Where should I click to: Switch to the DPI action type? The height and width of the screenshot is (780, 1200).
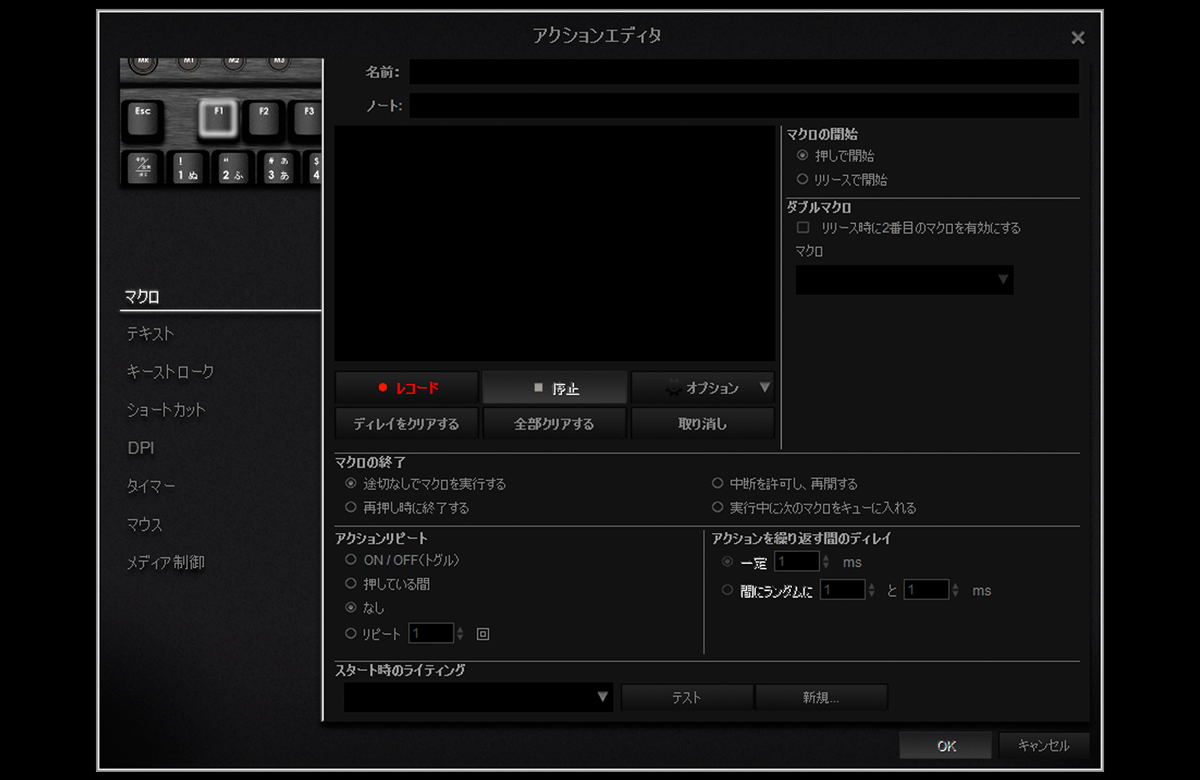(141, 448)
